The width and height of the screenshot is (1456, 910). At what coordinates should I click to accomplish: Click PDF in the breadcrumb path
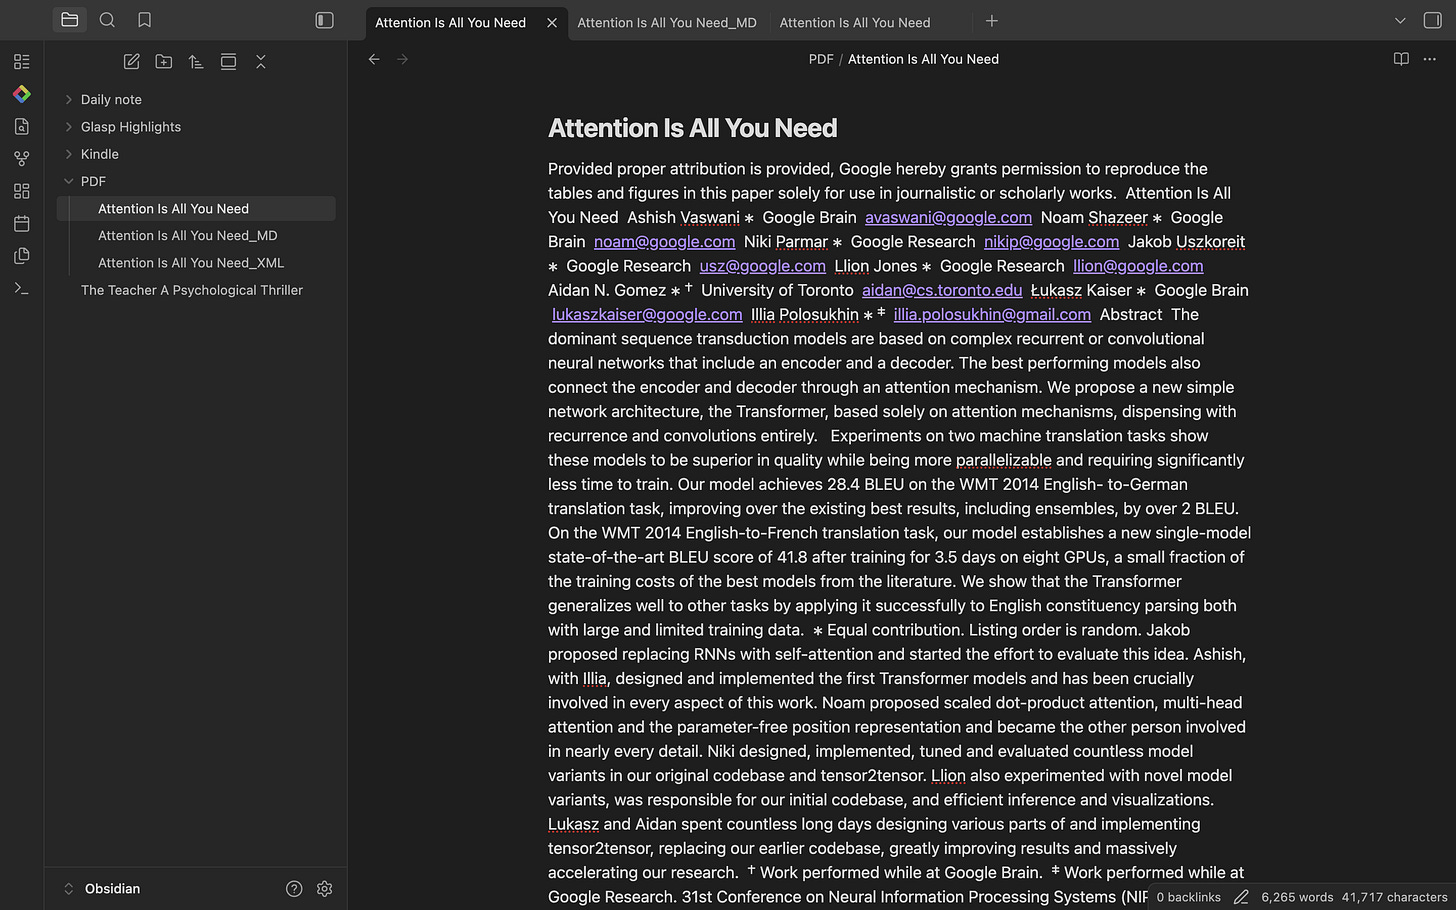pyautogui.click(x=821, y=60)
